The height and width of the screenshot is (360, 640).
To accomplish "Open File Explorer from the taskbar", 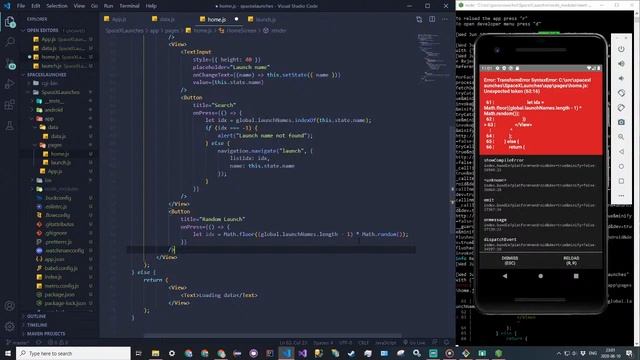I will 156,353.
